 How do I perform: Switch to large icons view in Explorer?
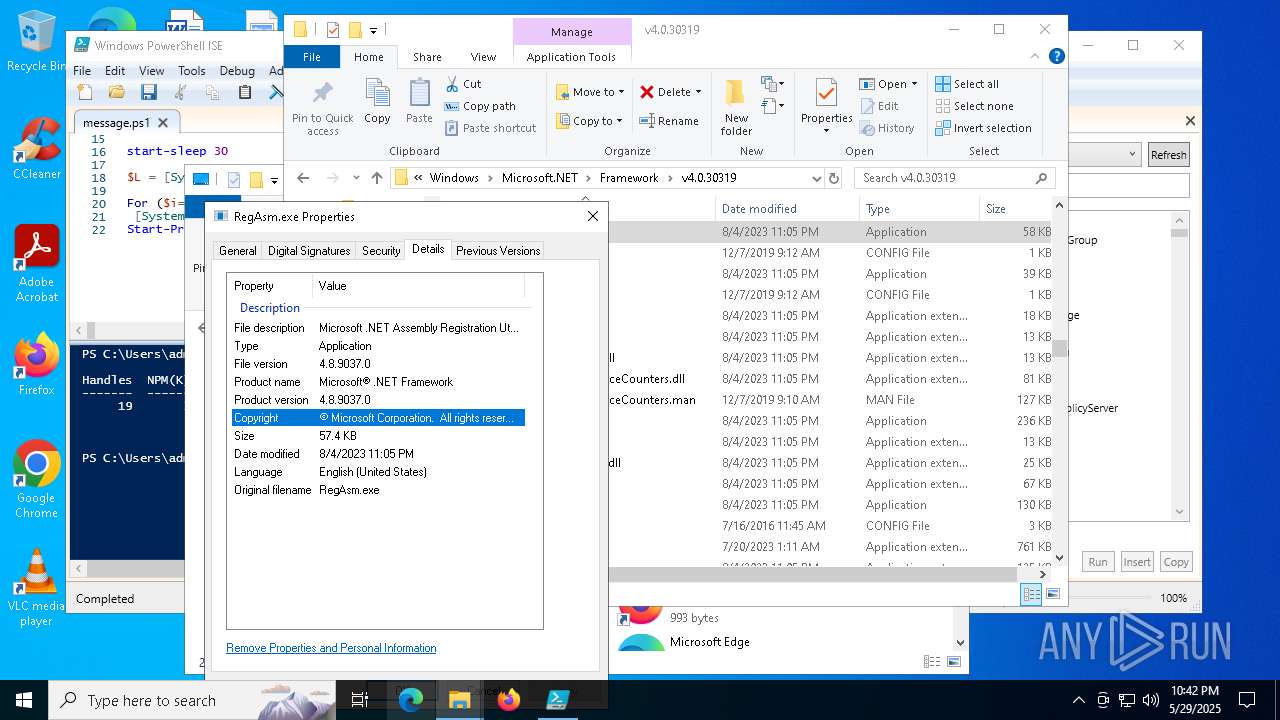pos(1053,594)
